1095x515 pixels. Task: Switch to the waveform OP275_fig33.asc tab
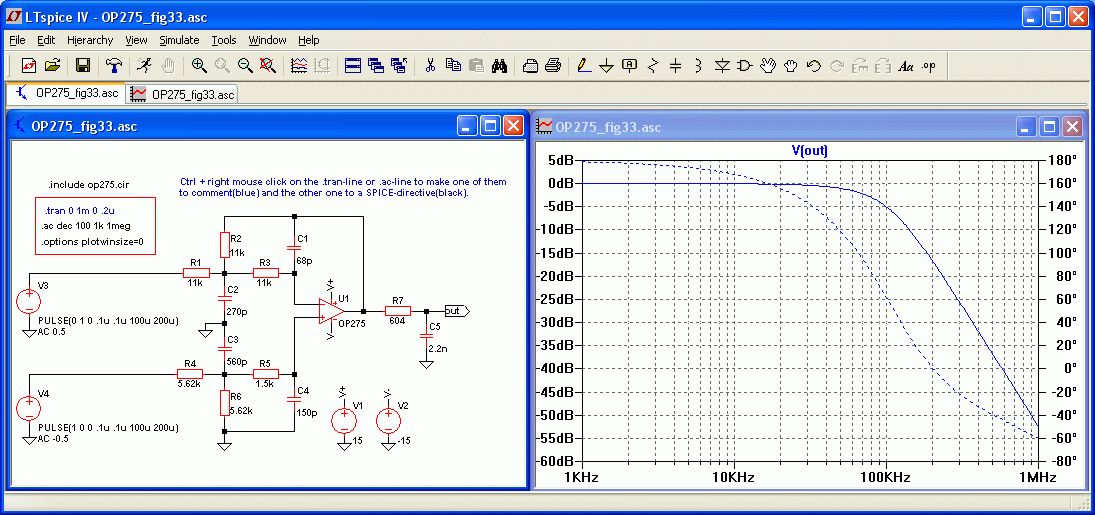click(x=182, y=94)
